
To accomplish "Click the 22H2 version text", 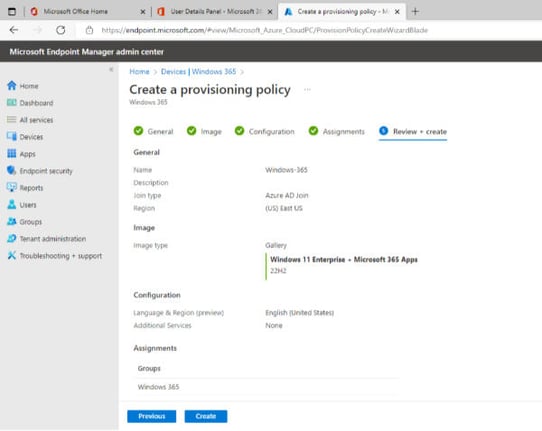I will pos(278,271).
